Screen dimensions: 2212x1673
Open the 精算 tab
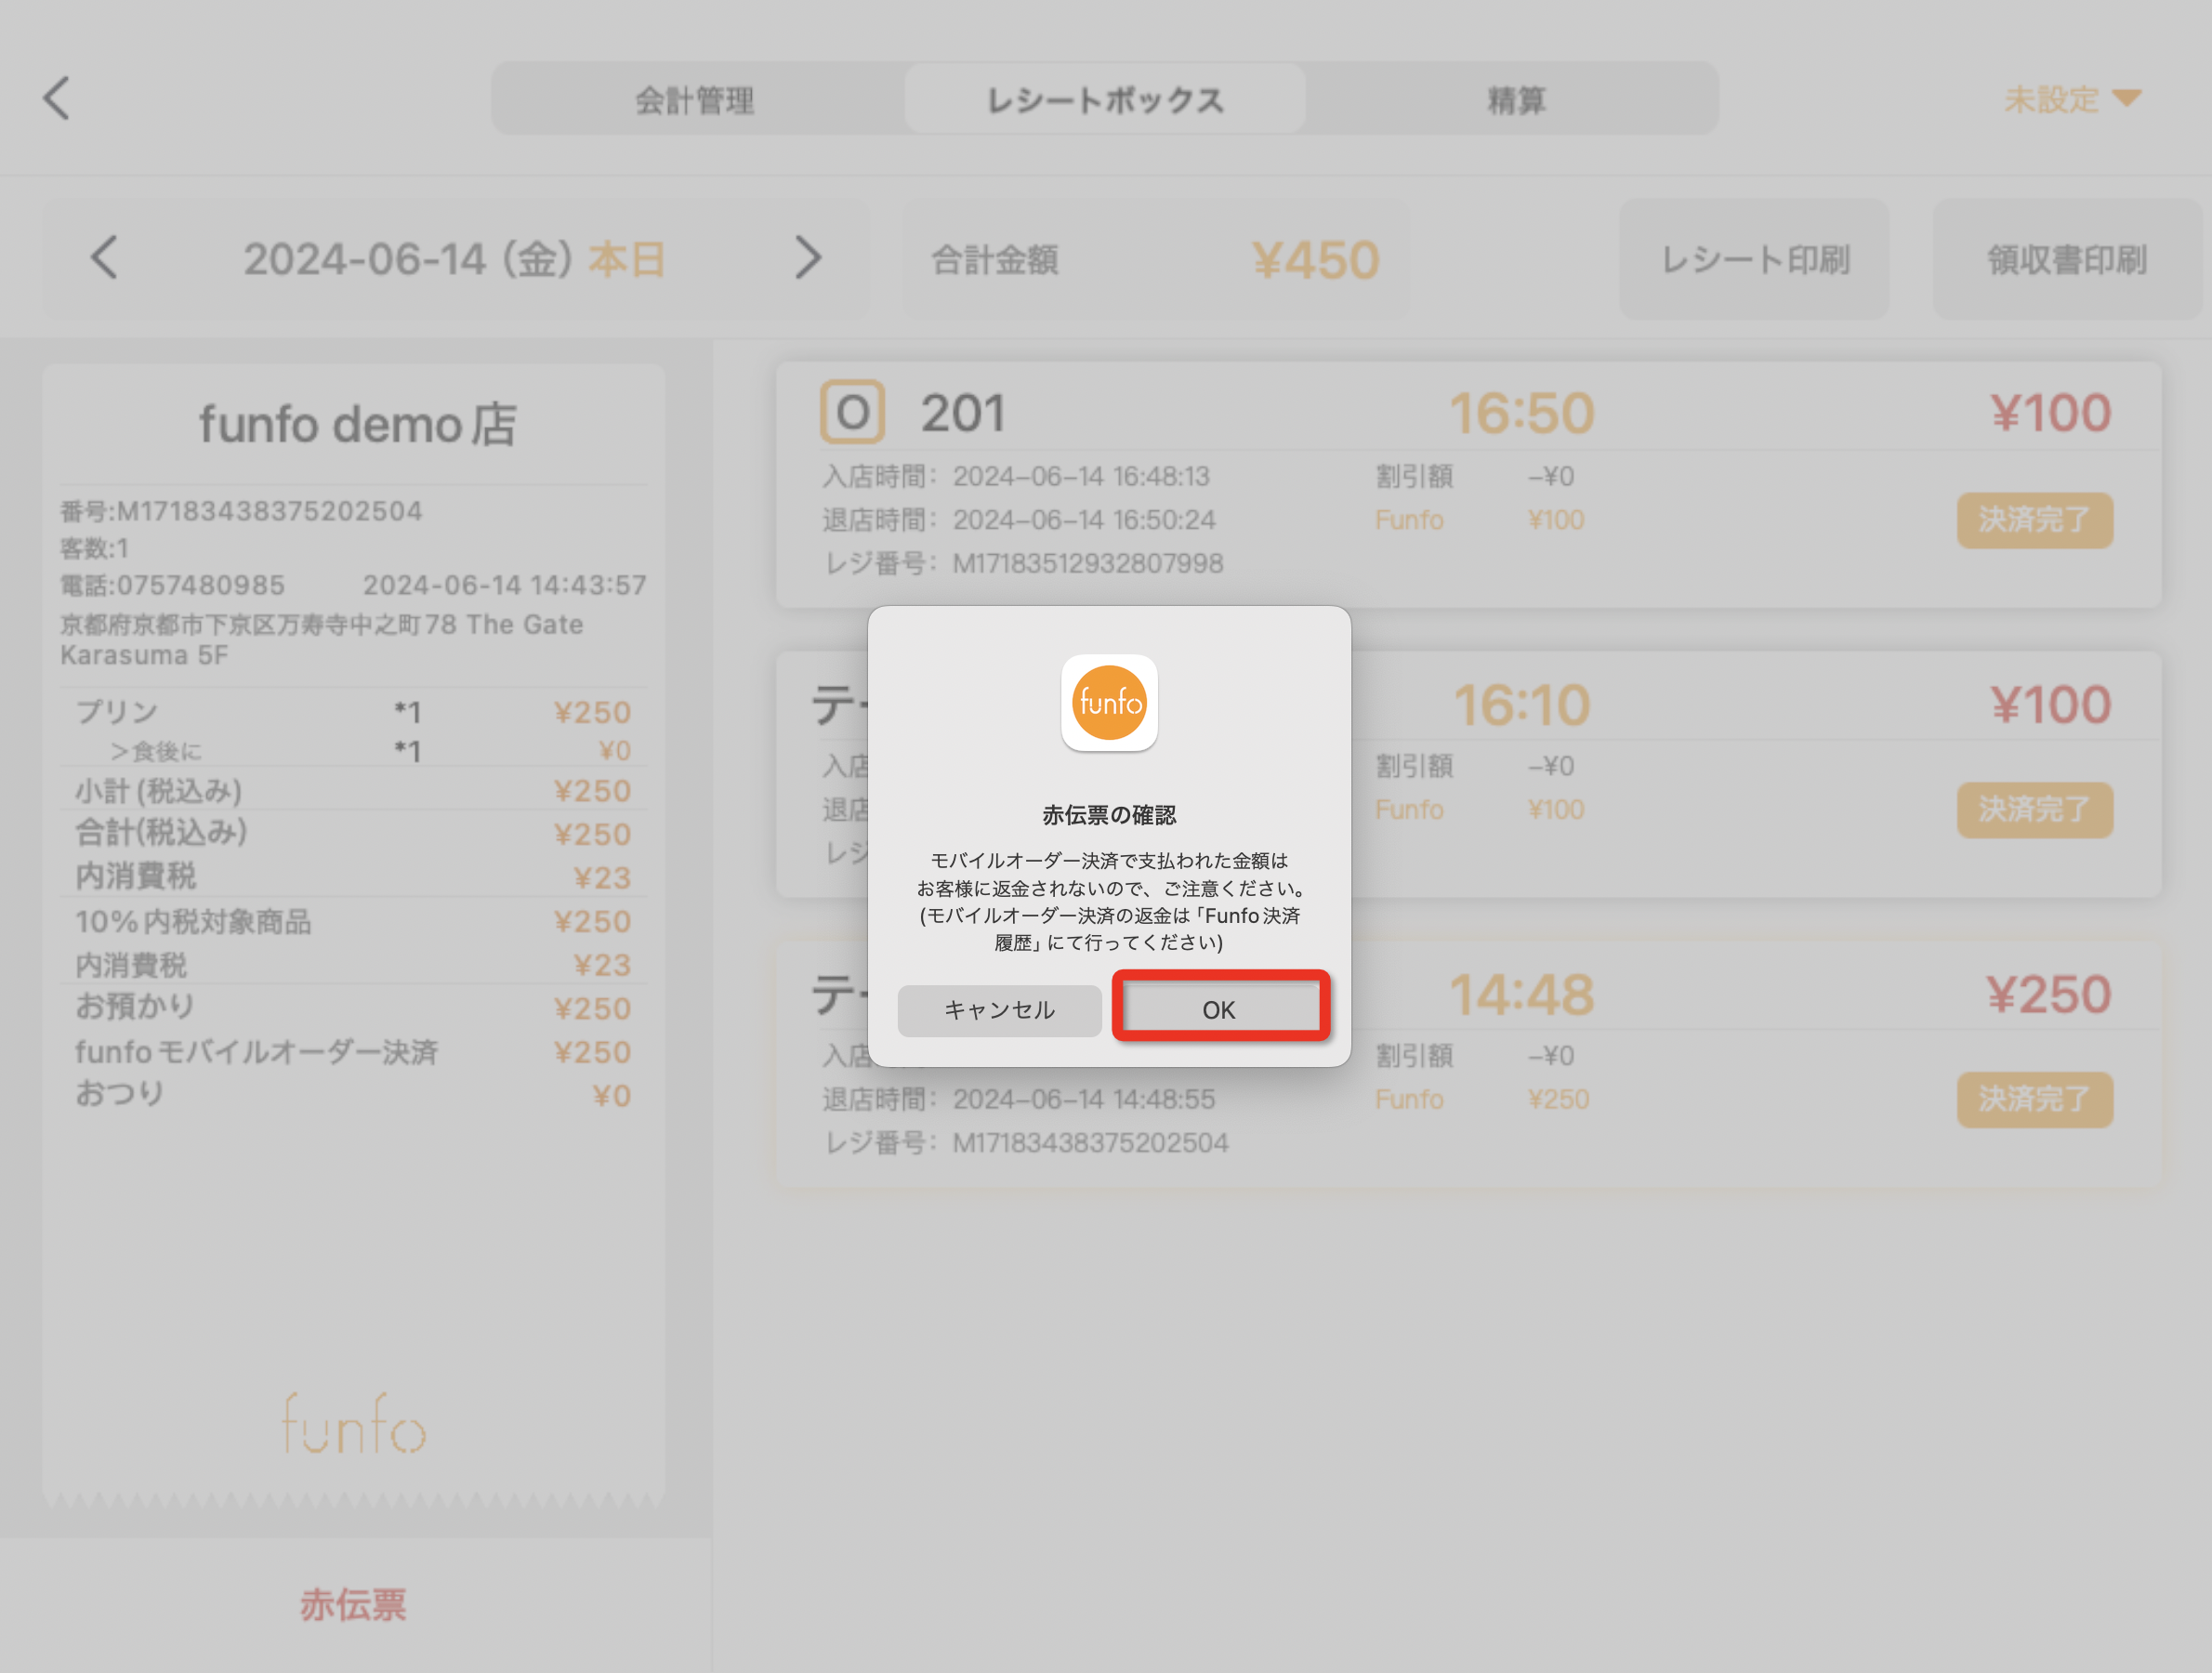tap(1516, 100)
